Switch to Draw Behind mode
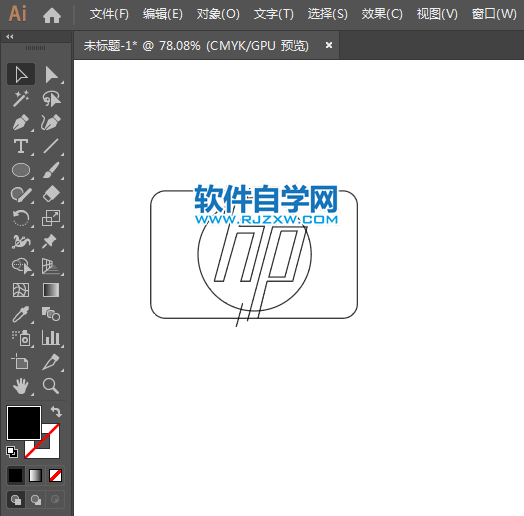Image resolution: width=524 pixels, height=516 pixels. pyautogui.click(x=36, y=500)
